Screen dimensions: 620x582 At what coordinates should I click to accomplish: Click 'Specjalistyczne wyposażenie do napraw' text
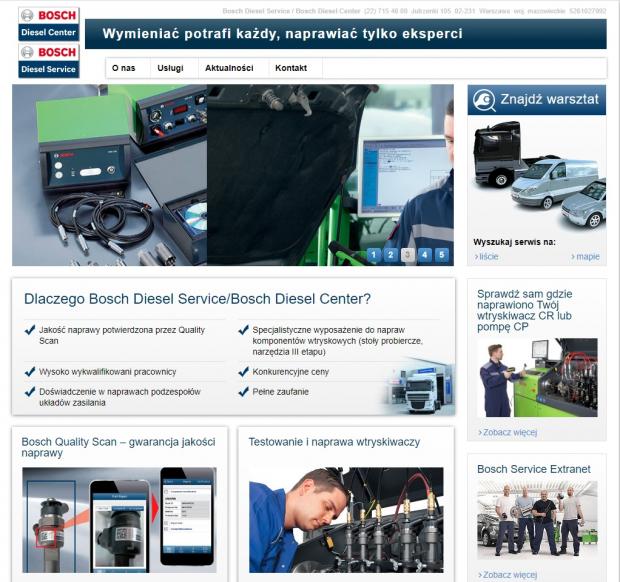(338, 341)
